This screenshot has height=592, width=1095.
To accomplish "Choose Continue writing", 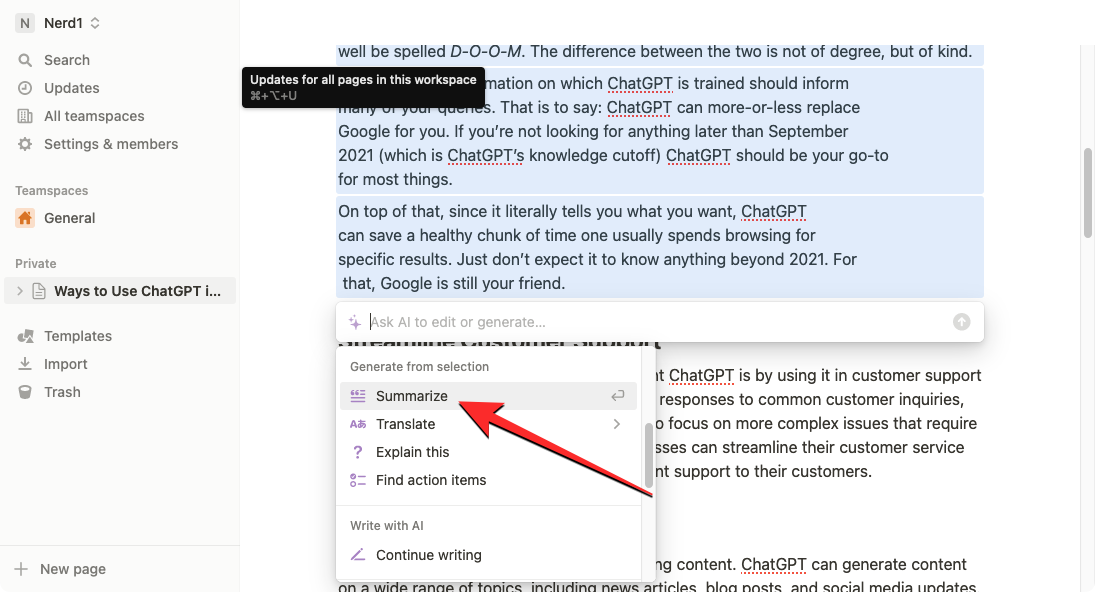I will click(x=428, y=555).
